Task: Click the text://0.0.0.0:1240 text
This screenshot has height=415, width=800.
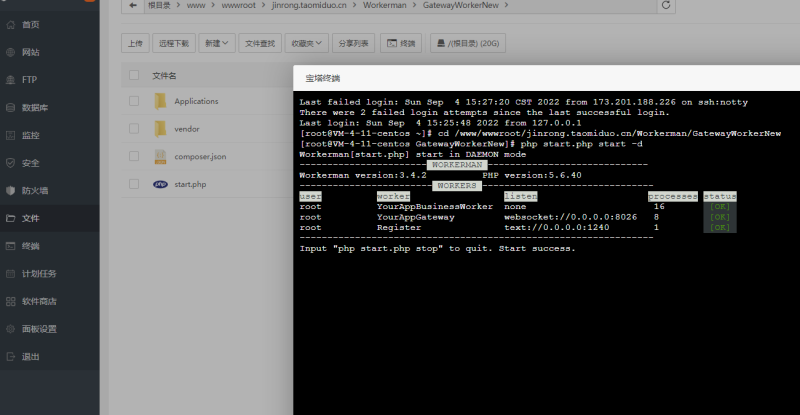Action: click(557, 228)
